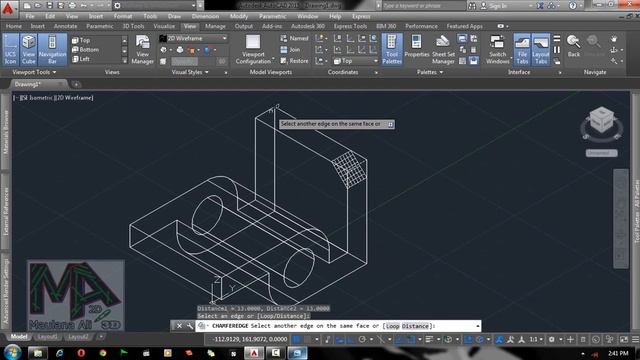Select the Top view preset
640x360 pixels.
tap(81, 40)
